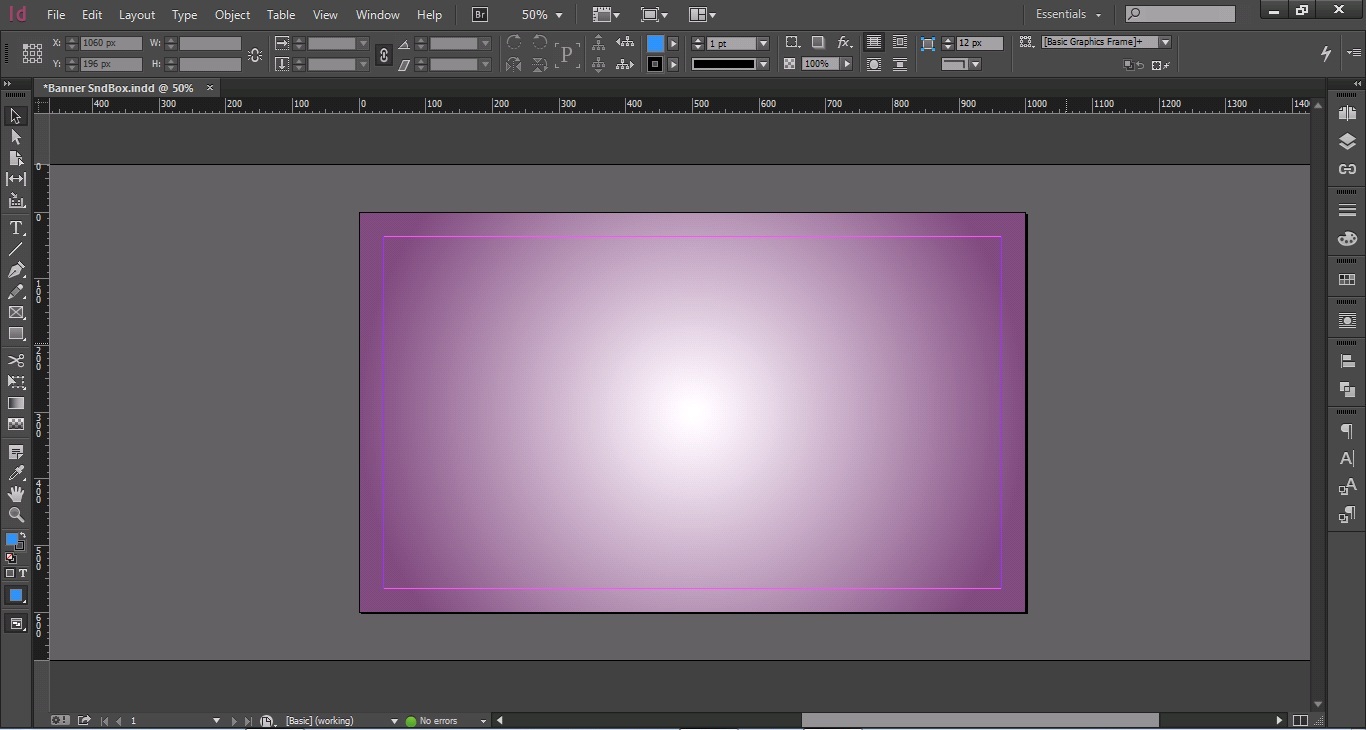Select the Content Collector tool

[x=16, y=200]
